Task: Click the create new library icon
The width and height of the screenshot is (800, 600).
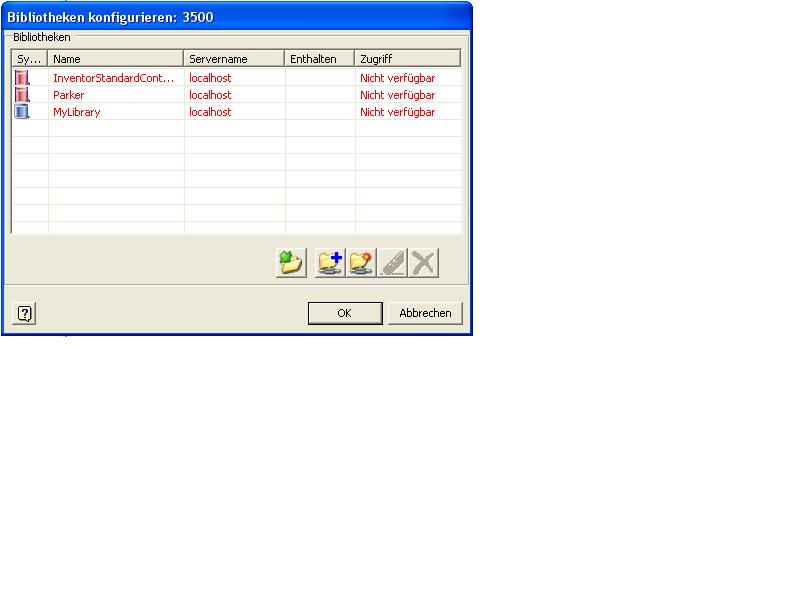Action: coord(361,263)
